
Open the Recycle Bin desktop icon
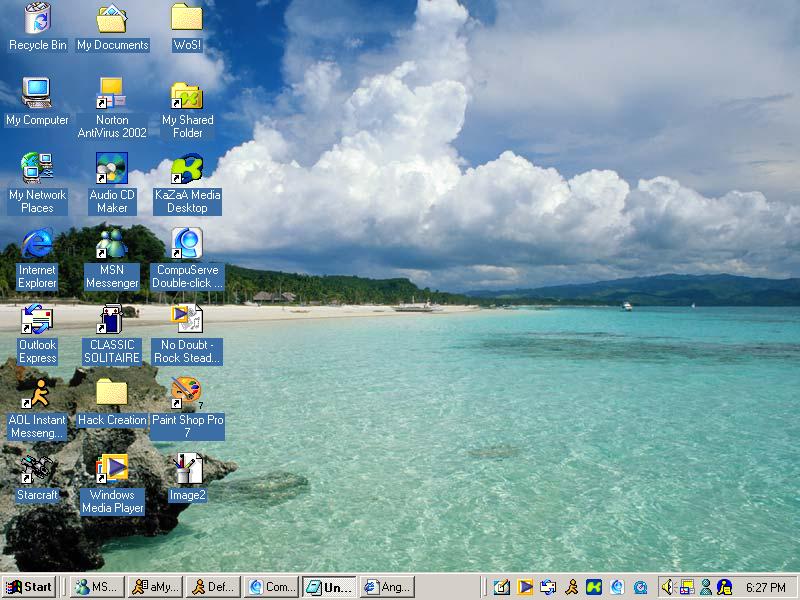[x=37, y=18]
